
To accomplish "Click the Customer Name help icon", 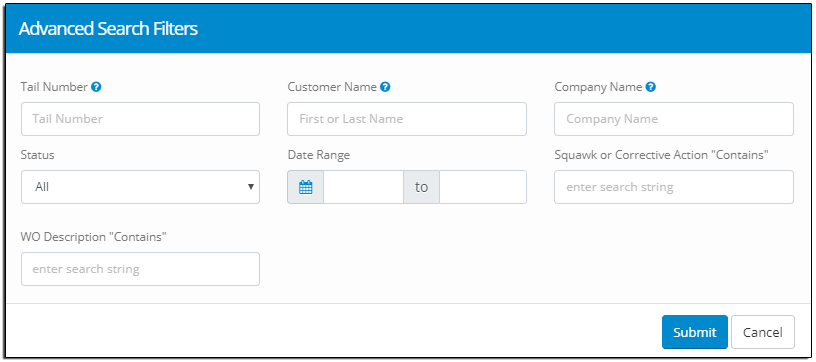I will coord(385,87).
